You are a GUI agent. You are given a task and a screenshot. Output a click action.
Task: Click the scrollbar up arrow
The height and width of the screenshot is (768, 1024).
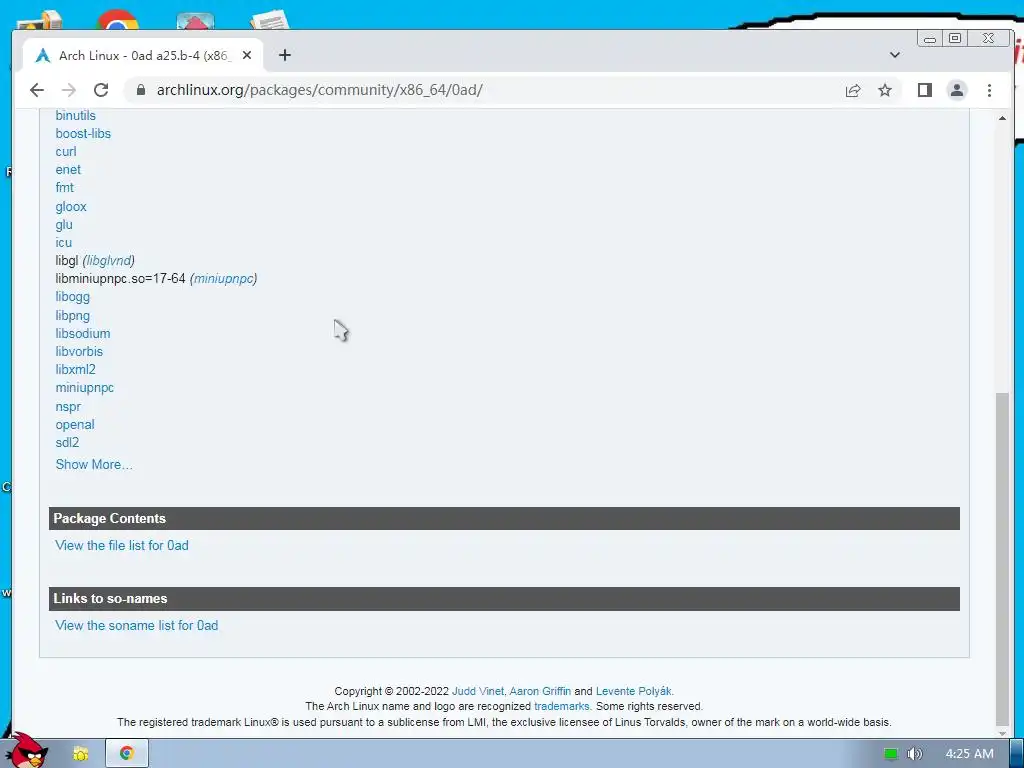(x=1002, y=118)
